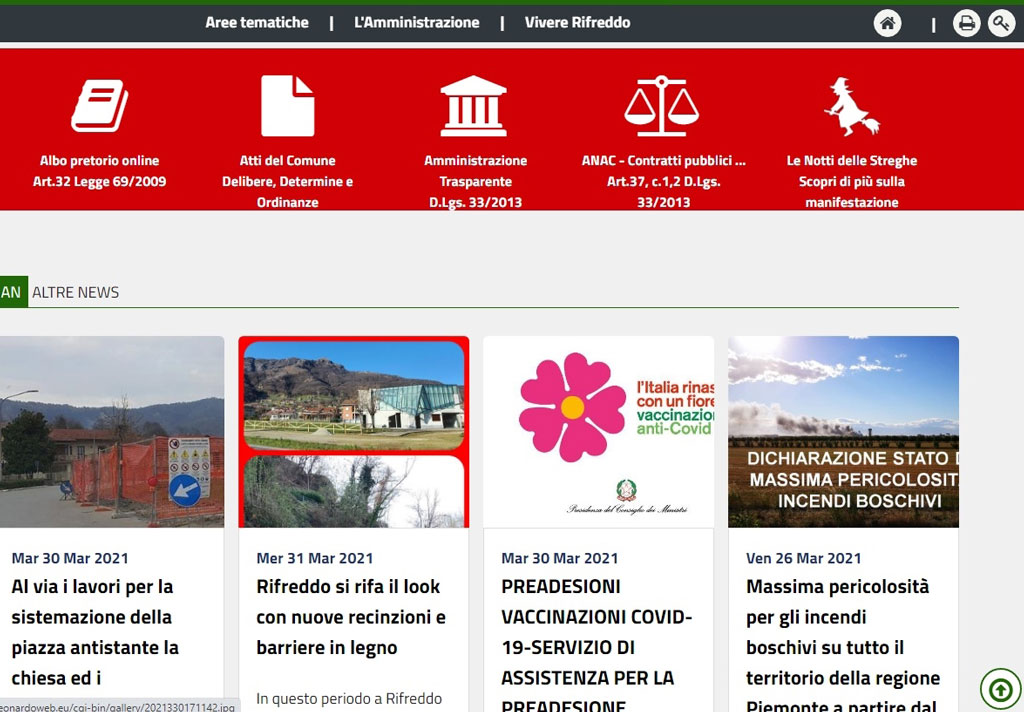Open PREADESIONI VACCINAZIONI COVID-19 article

(x=596, y=644)
